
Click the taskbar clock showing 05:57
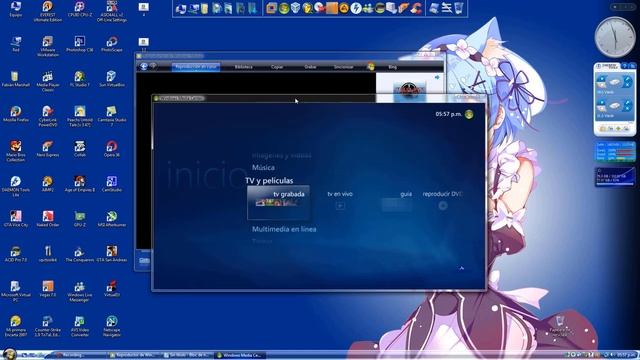pyautogui.click(x=626, y=355)
